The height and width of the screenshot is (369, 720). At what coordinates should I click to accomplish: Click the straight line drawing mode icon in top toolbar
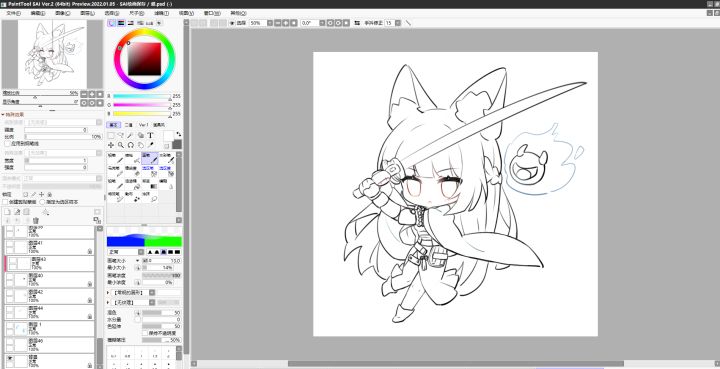coord(408,22)
